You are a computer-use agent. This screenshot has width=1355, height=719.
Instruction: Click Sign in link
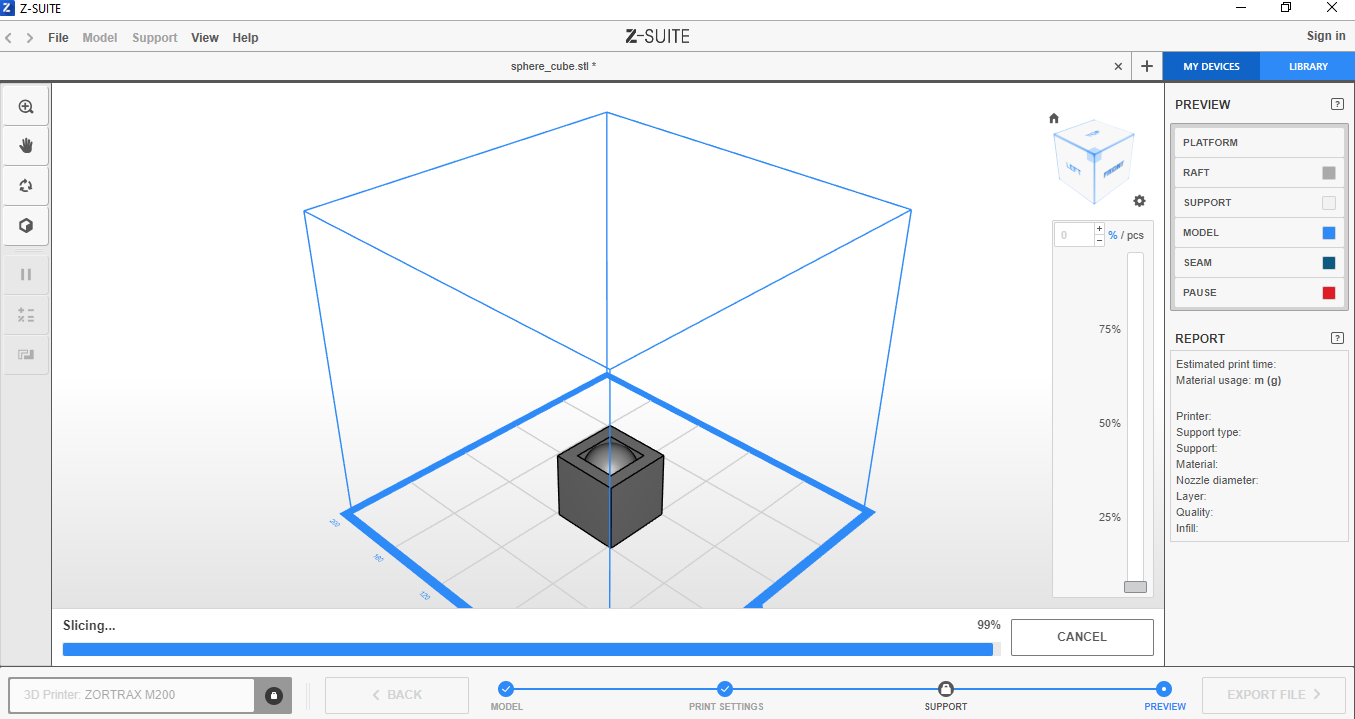[1326, 36]
